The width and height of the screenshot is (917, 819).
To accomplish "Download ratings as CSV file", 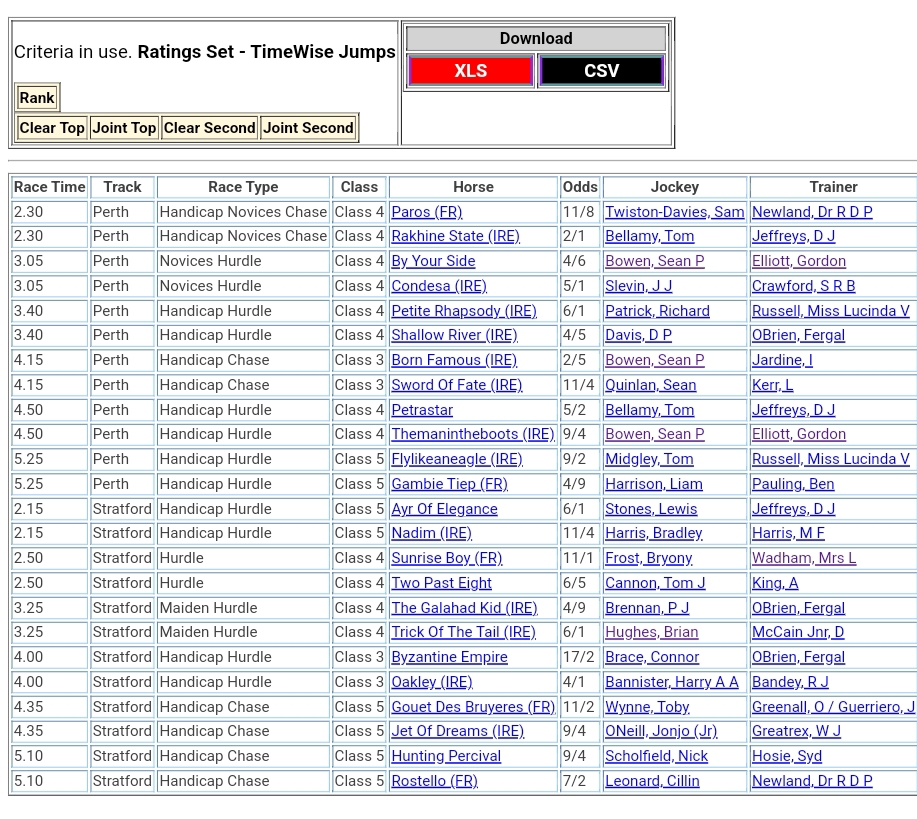I will click(x=601, y=71).
